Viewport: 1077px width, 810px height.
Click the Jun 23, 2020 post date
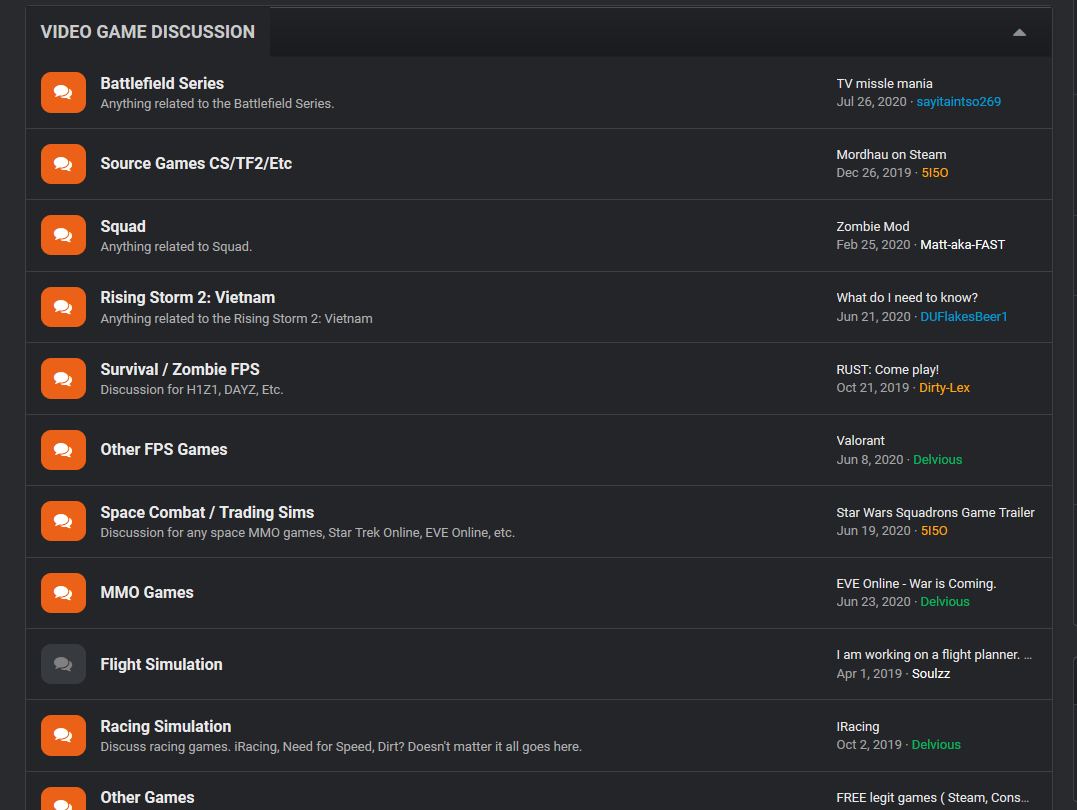coord(873,601)
